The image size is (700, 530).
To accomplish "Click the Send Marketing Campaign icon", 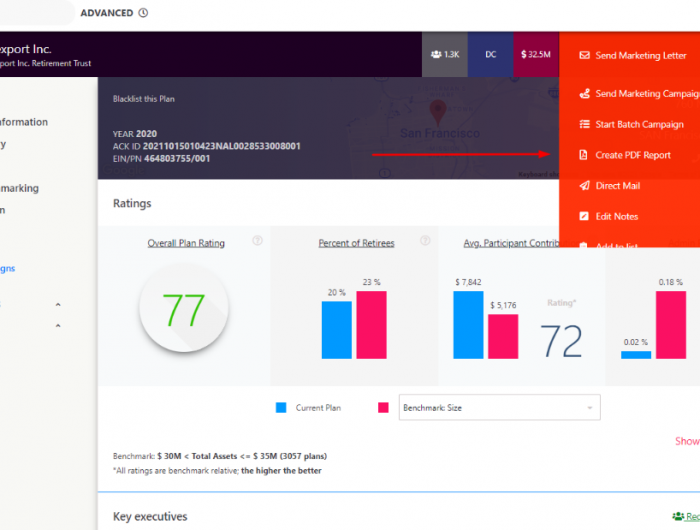I will pos(585,94).
